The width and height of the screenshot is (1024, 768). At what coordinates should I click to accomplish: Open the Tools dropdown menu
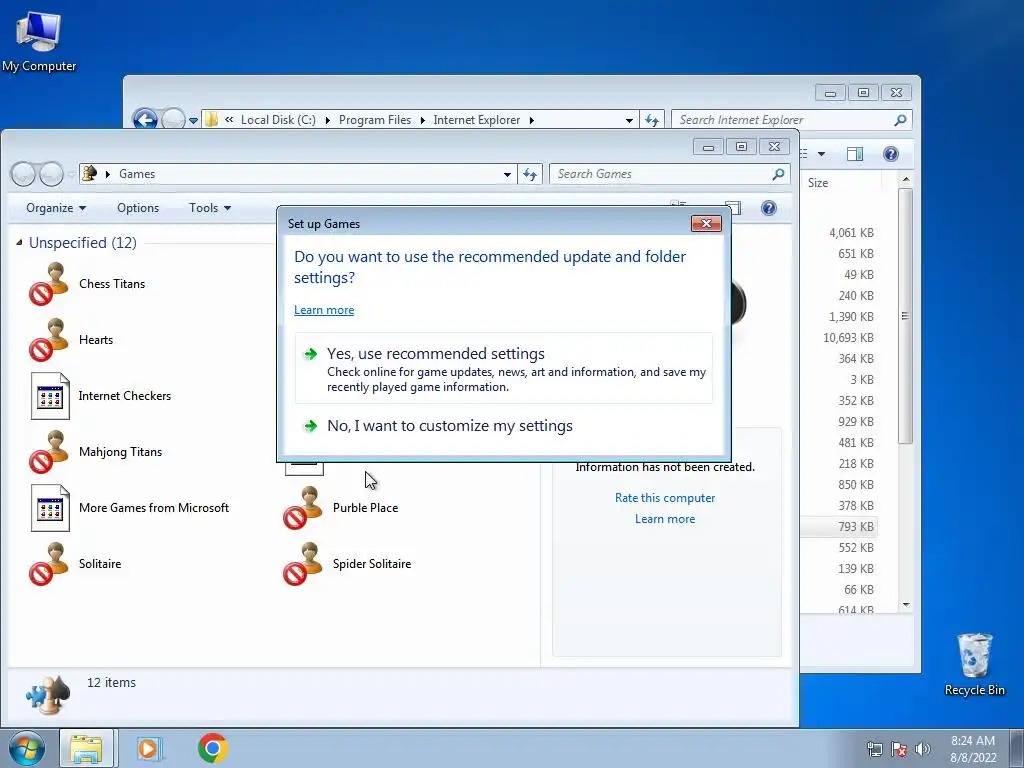(x=210, y=208)
